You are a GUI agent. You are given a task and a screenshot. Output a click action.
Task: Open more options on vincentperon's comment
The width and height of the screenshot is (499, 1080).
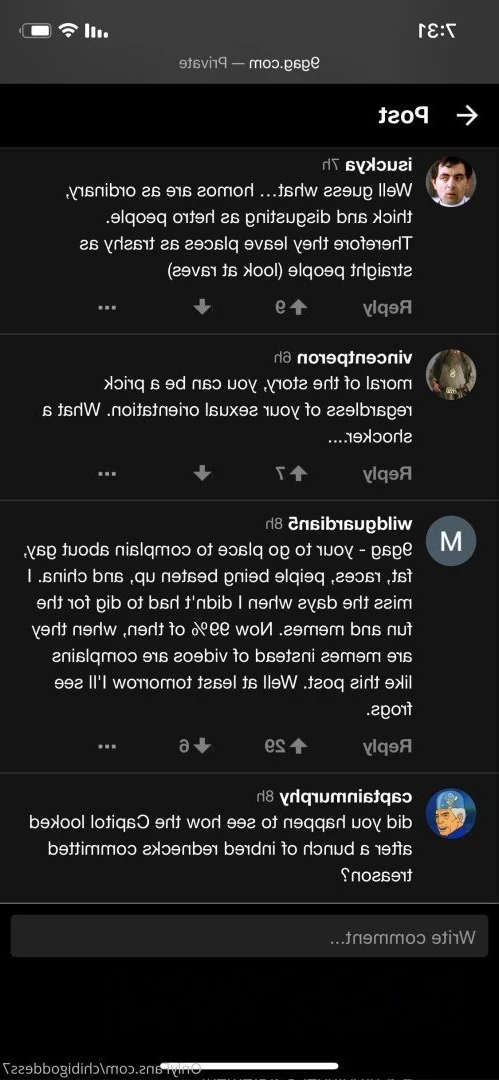pos(106,473)
